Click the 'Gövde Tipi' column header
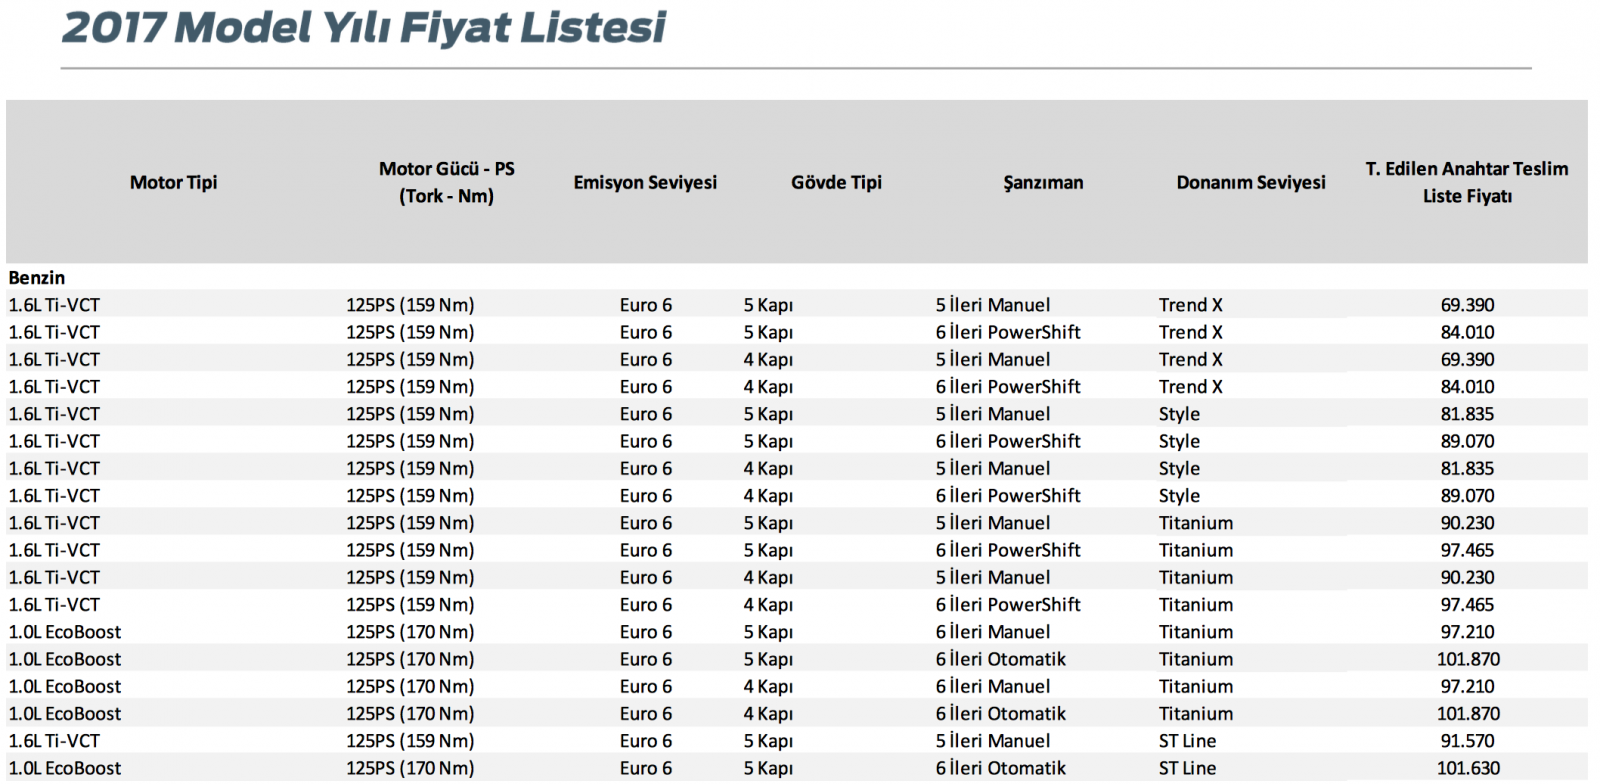Viewport: 1600px width, 784px height. (836, 182)
